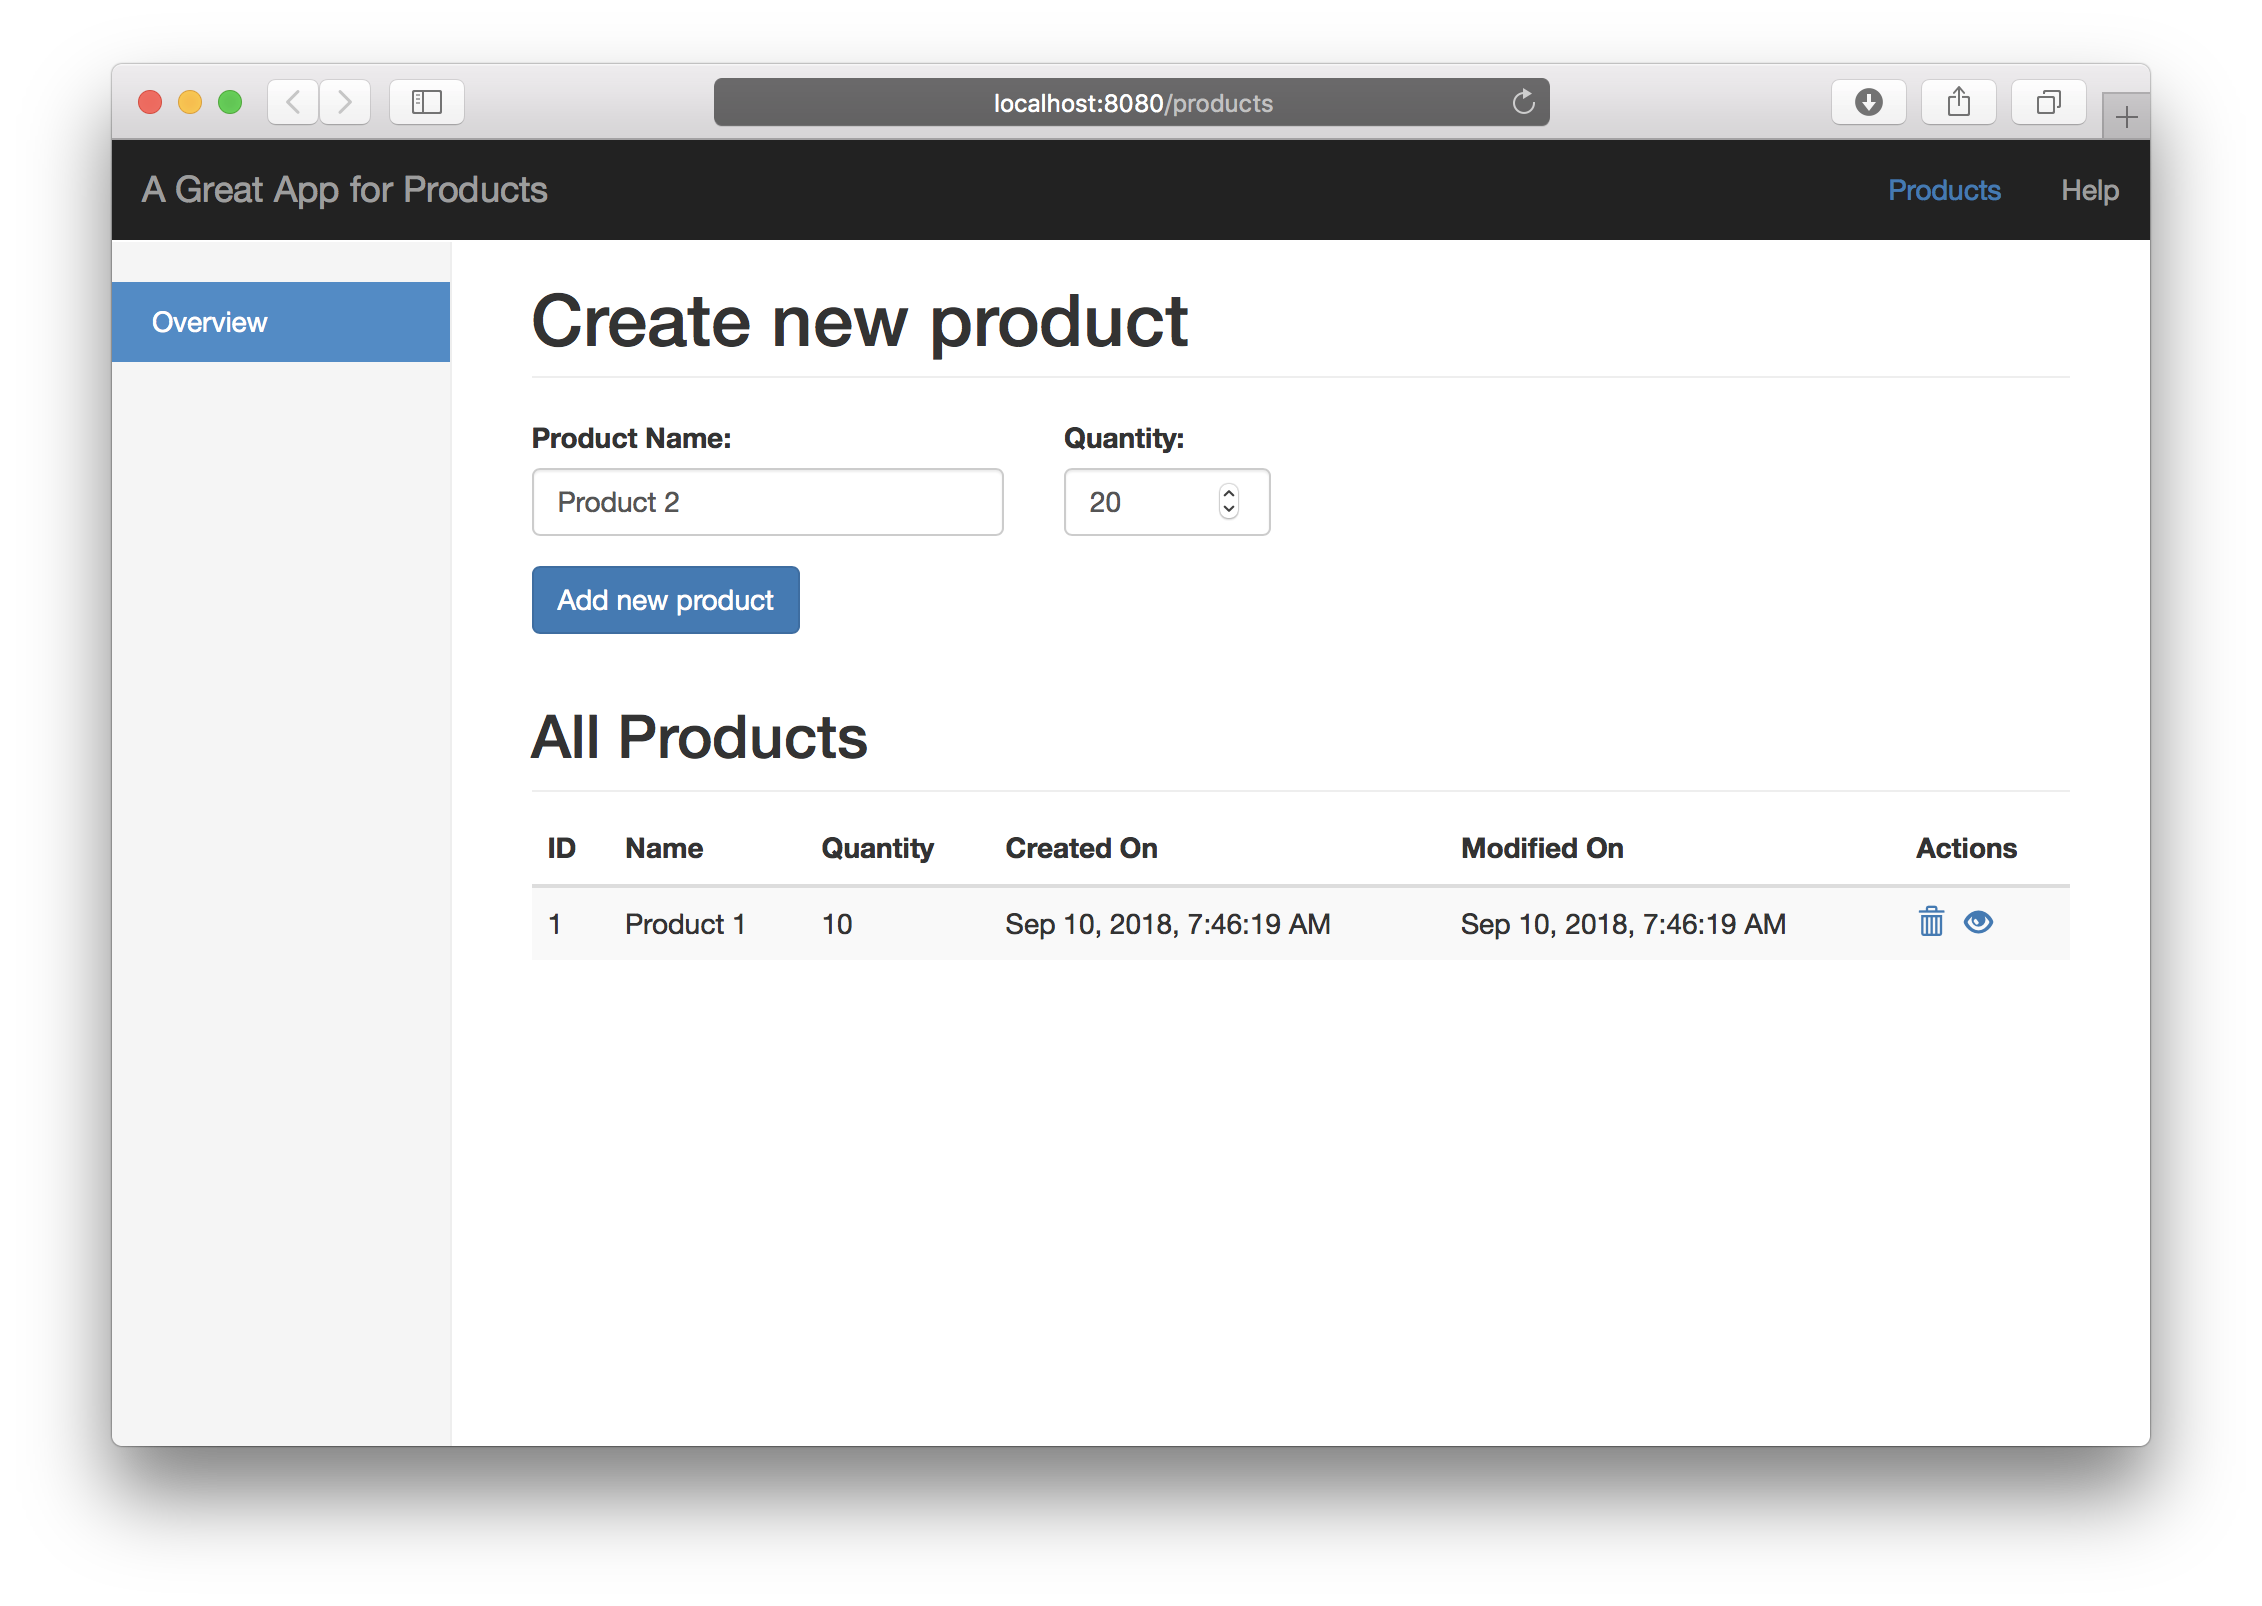Open the Safari share icon
Image resolution: width=2262 pixels, height=1606 pixels.
pyautogui.click(x=1958, y=102)
